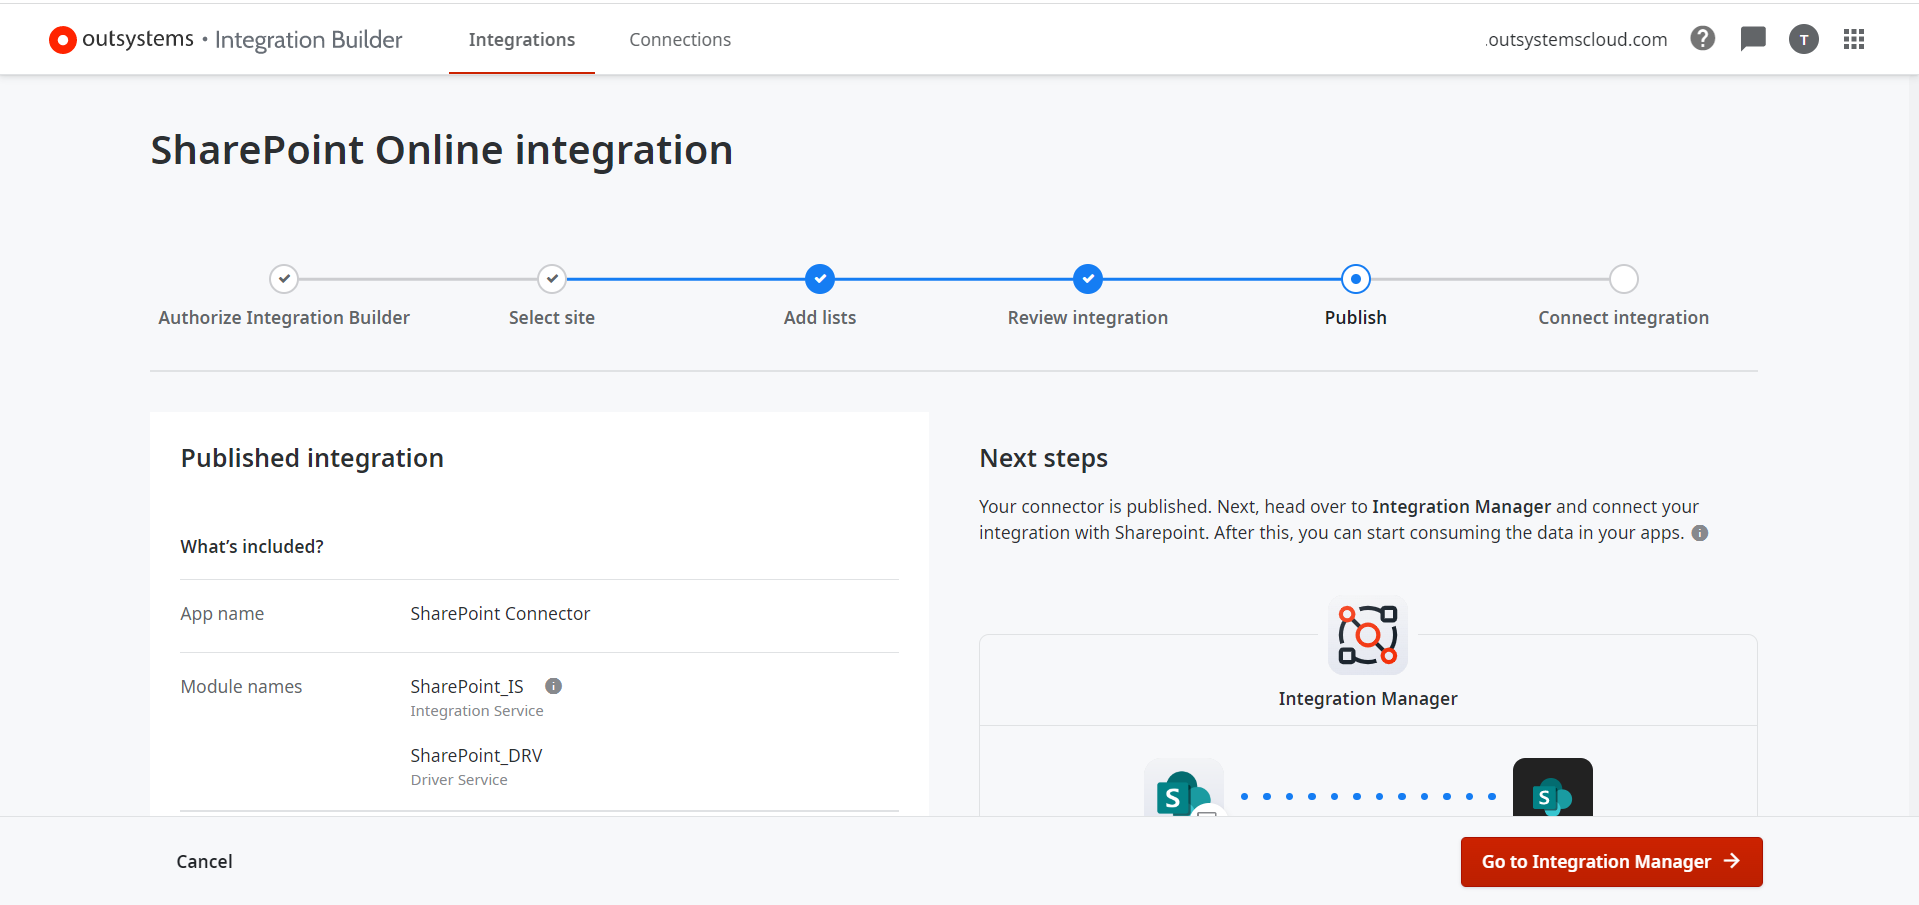Image resolution: width=1919 pixels, height=905 pixels.
Task: Select the Publish step circle
Action: 1355,279
